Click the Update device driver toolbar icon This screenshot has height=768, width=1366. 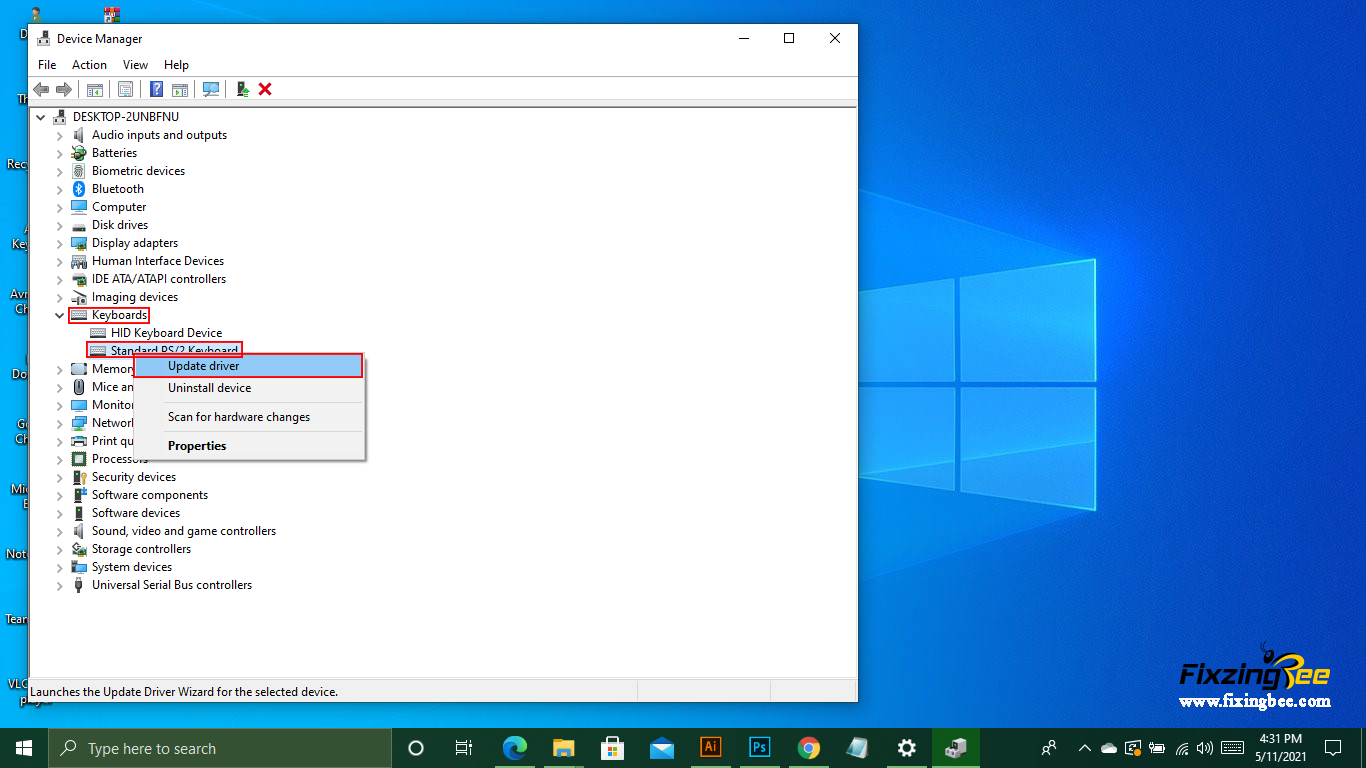(242, 89)
